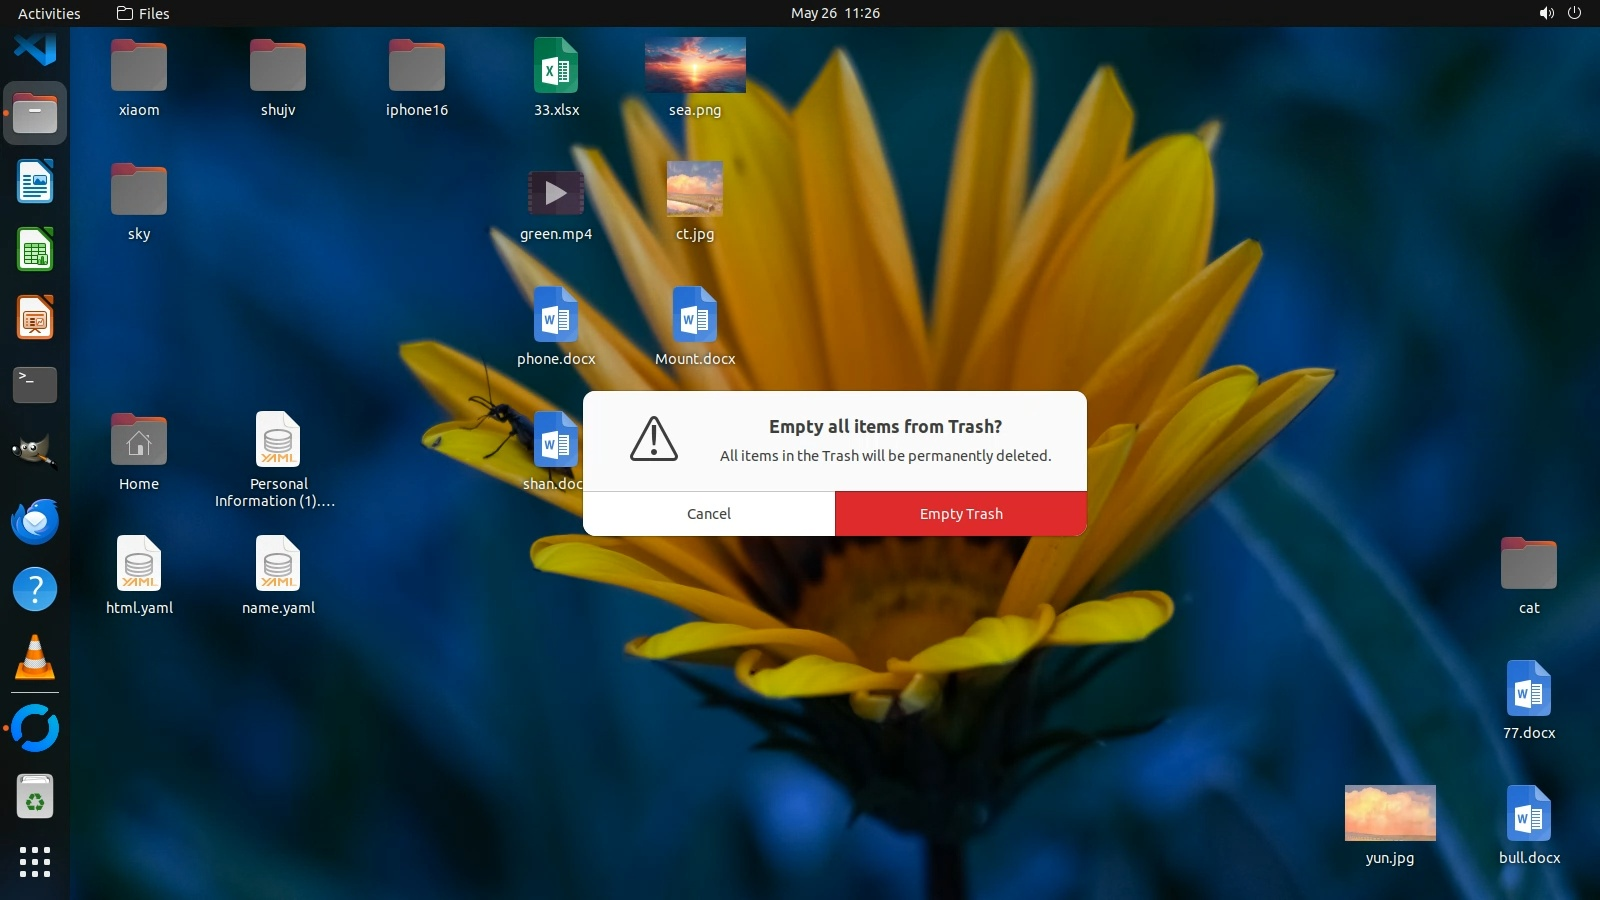The width and height of the screenshot is (1600, 900).
Task: Open LibreOffice Calc in the dock
Action: (35, 250)
